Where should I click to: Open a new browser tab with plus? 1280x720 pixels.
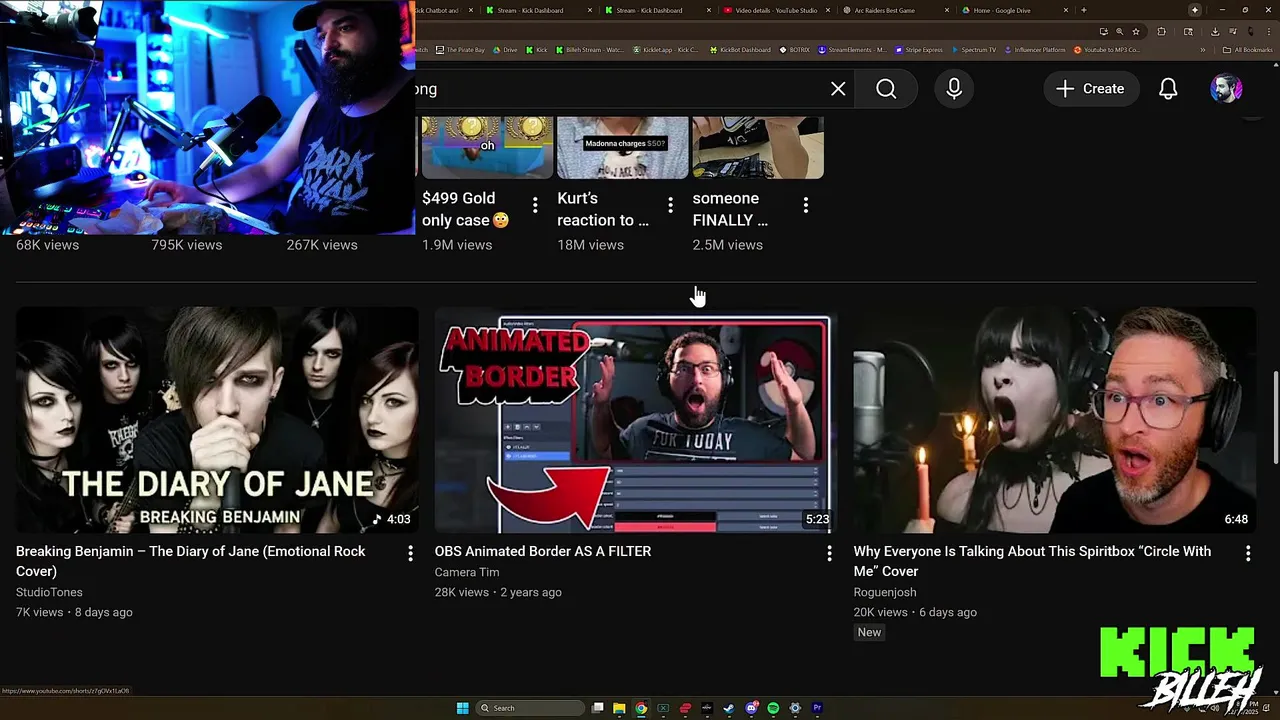(1084, 10)
